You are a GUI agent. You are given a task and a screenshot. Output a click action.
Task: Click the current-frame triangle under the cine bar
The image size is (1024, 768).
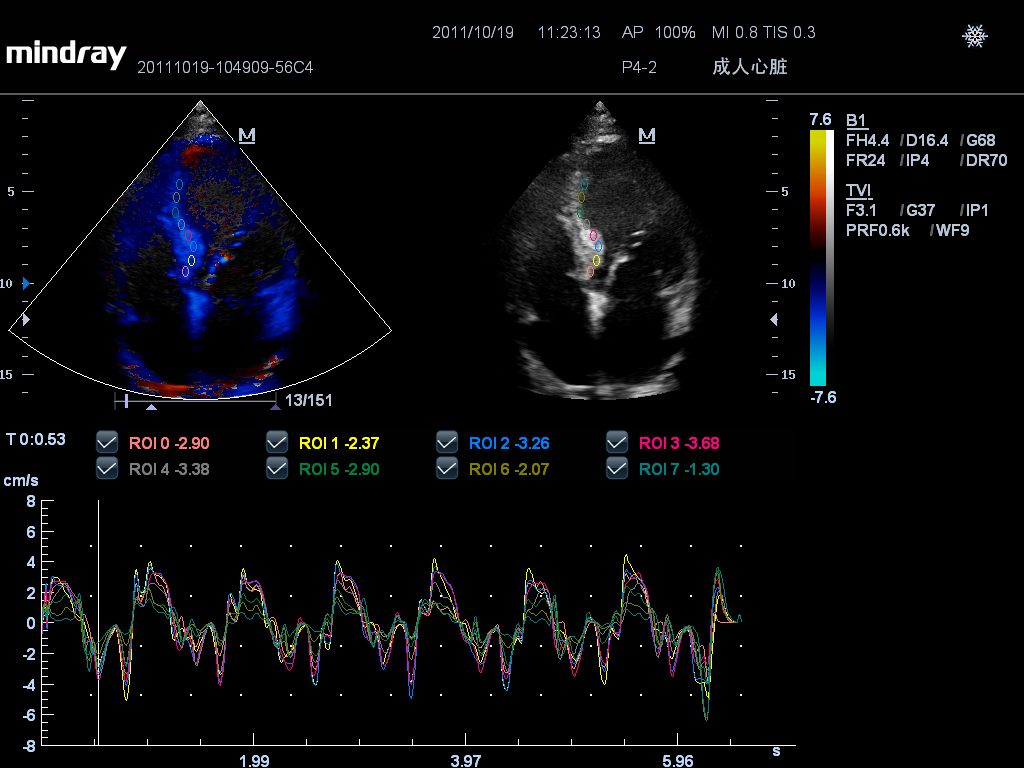(152, 407)
